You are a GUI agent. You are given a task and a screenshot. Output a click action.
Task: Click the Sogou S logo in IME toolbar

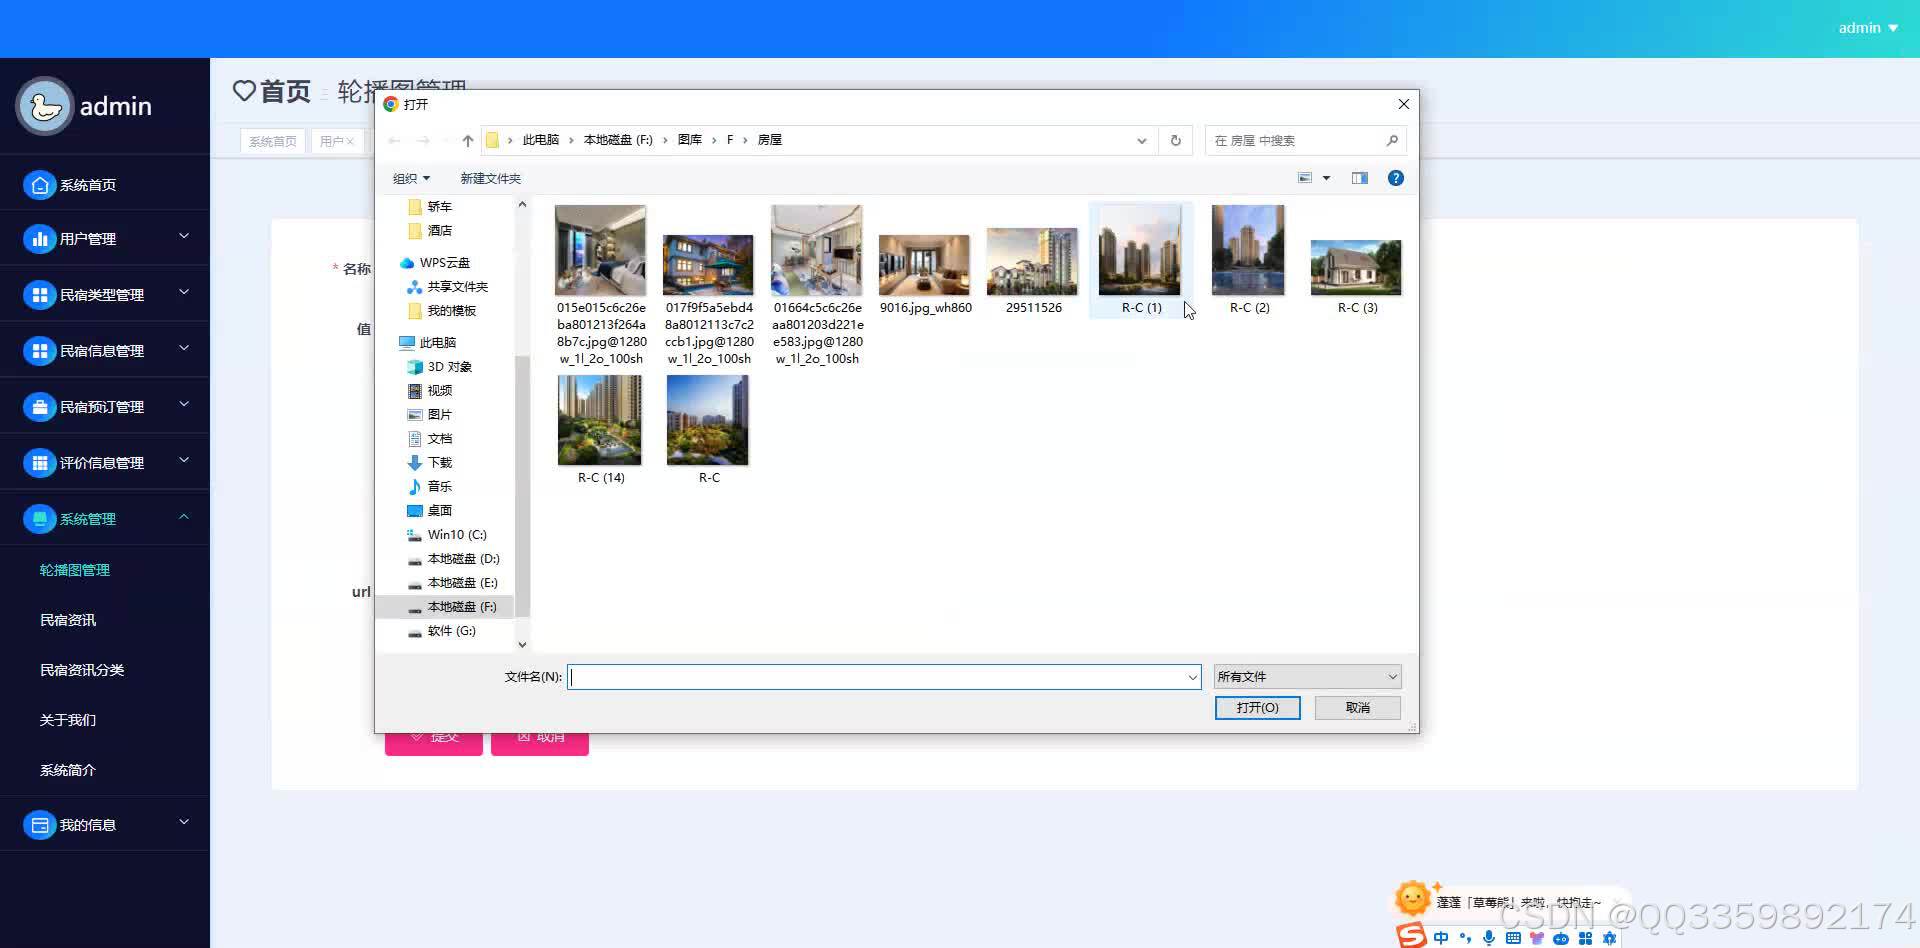pyautogui.click(x=1412, y=934)
